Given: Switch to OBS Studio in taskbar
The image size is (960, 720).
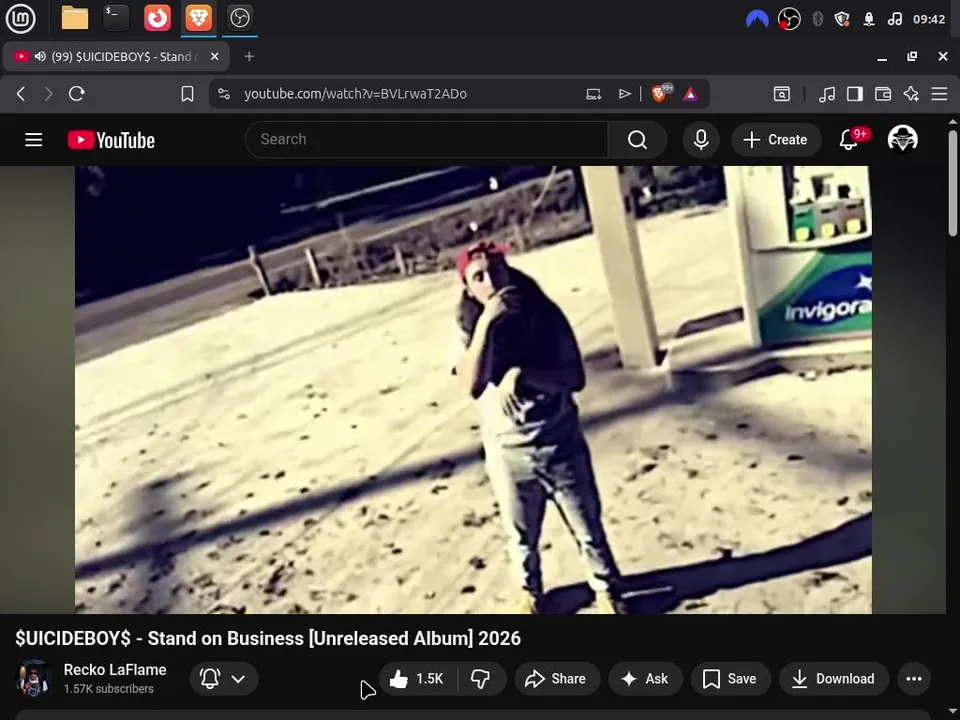Looking at the screenshot, I should pos(239,18).
